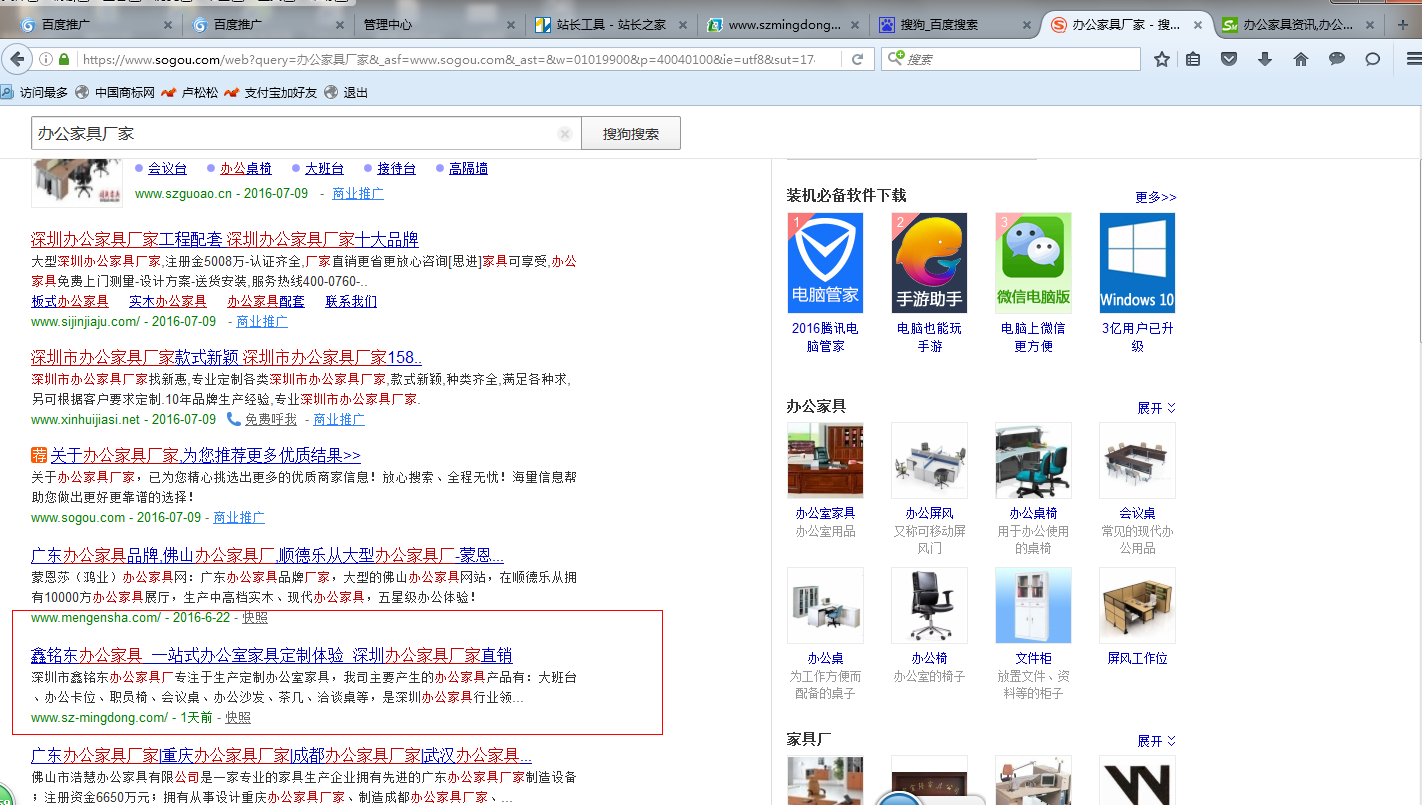The height and width of the screenshot is (805, 1422).
Task: Click the 微信电脑版 WeChat desktop icon
Action: click(1032, 262)
